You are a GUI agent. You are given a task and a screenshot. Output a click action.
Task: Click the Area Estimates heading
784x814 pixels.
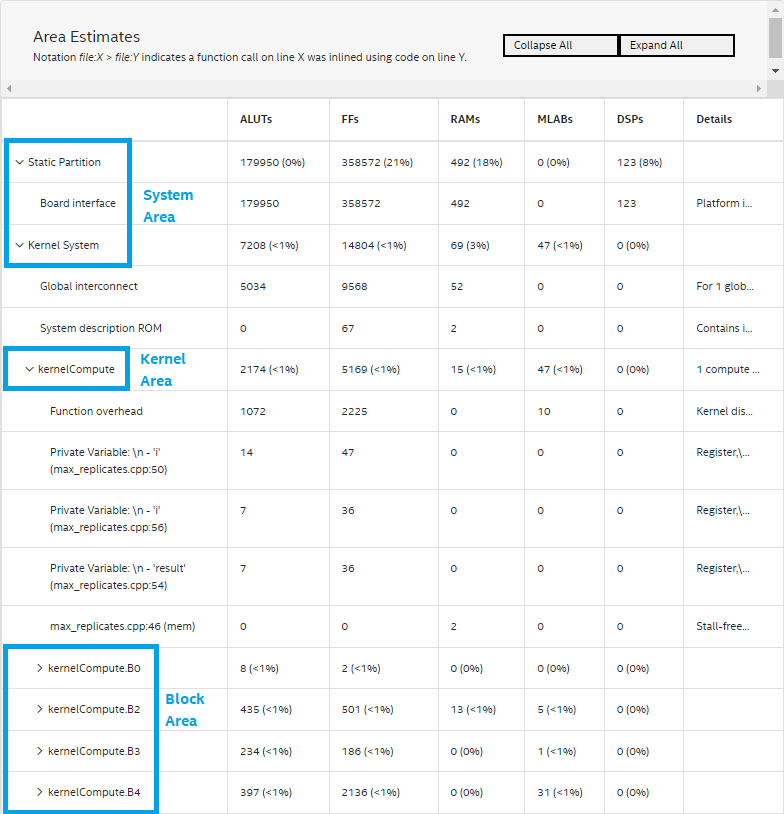pos(87,37)
